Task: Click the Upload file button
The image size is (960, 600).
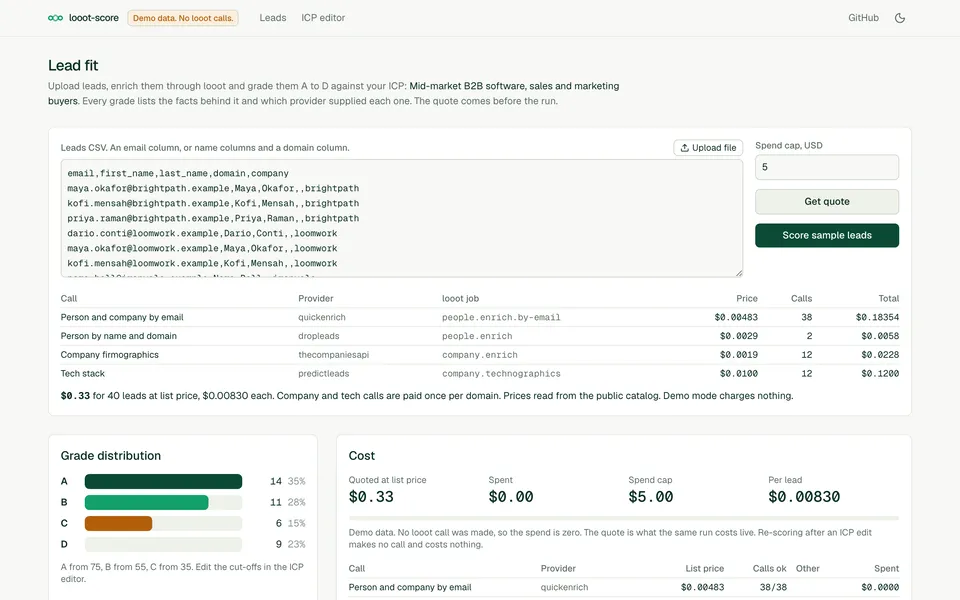Action: coord(708,148)
